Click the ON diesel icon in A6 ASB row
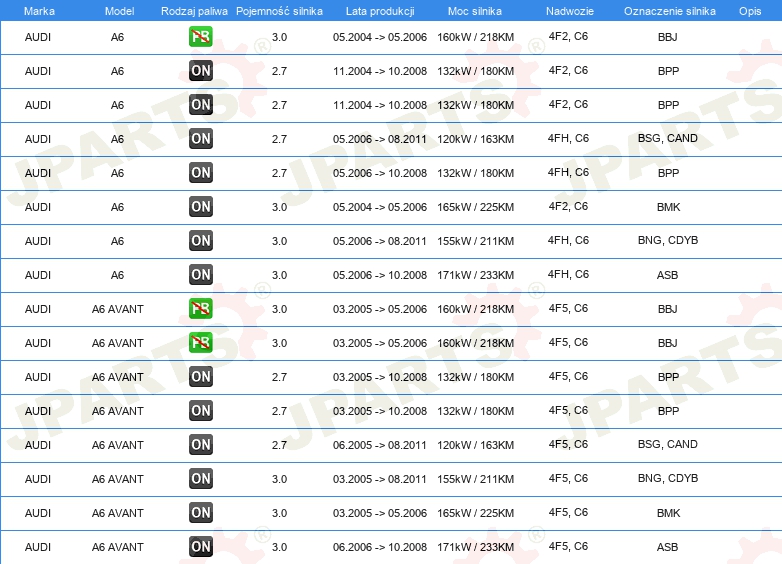Image resolution: width=782 pixels, height=564 pixels. [200, 274]
